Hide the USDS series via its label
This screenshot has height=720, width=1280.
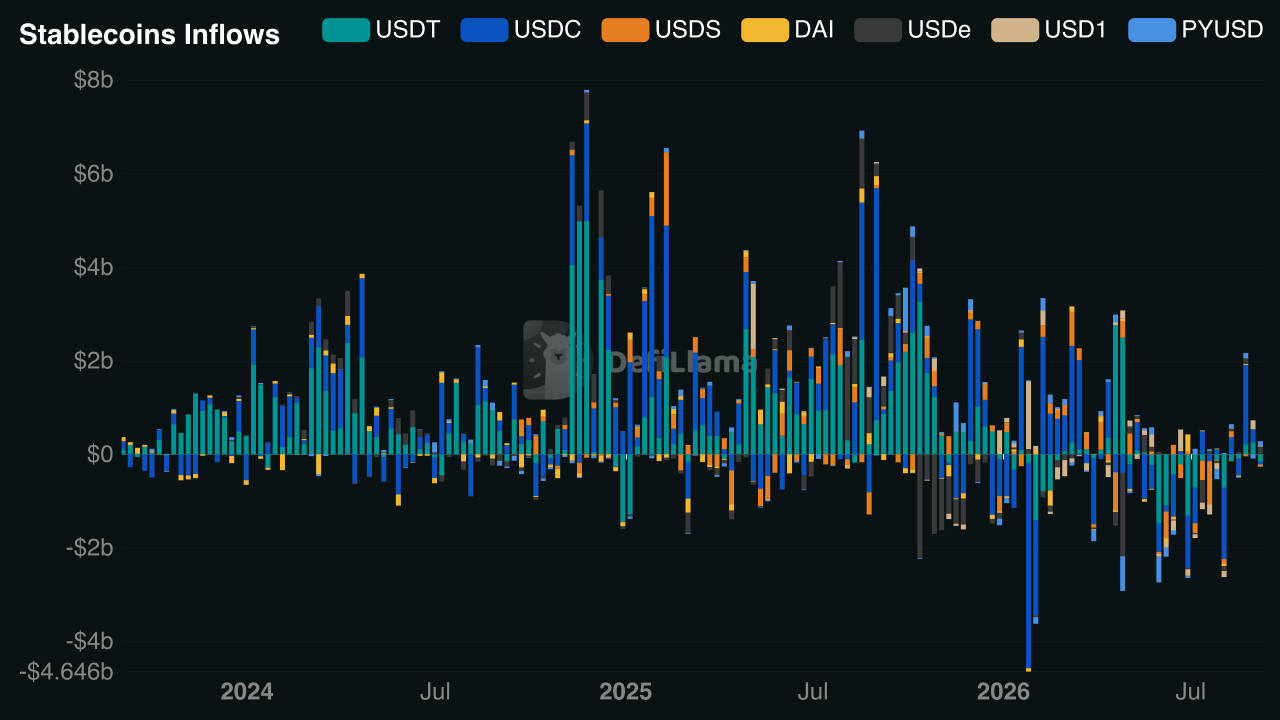(688, 30)
